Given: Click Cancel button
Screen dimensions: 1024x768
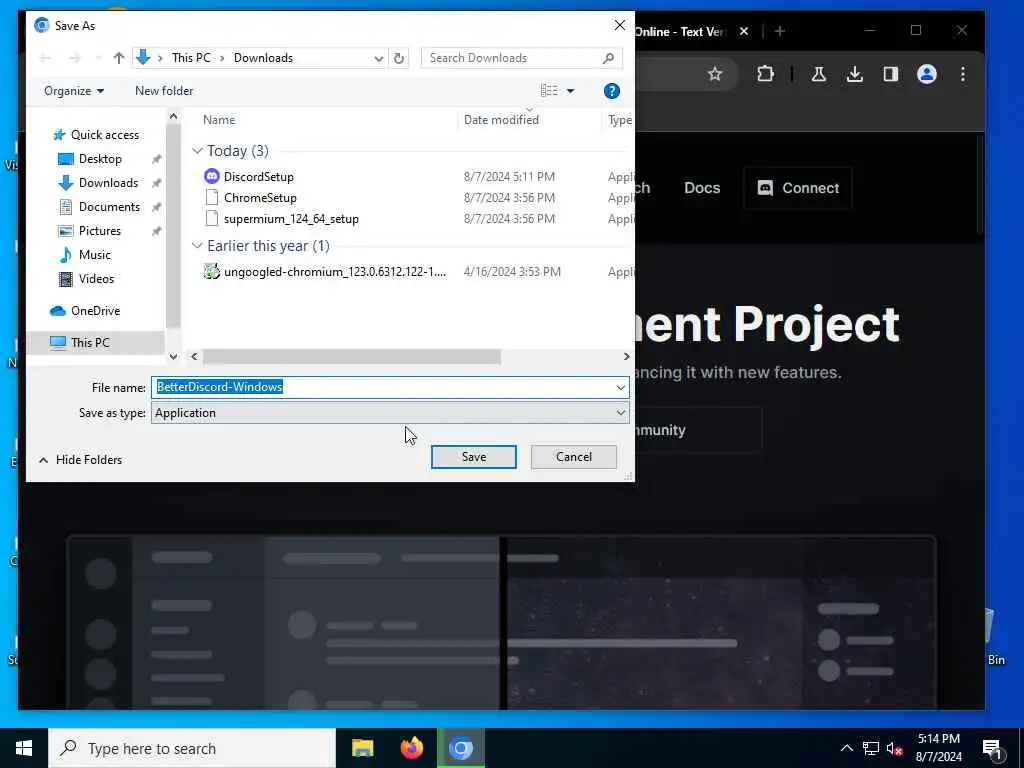Looking at the screenshot, I should pos(573,456).
